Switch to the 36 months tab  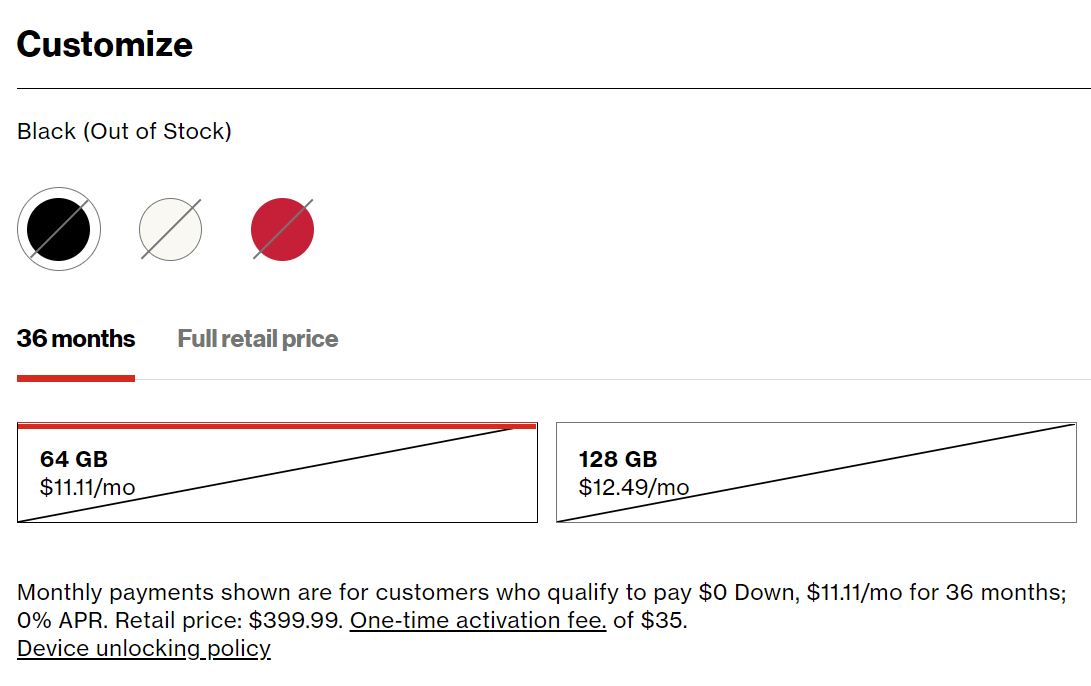click(76, 339)
